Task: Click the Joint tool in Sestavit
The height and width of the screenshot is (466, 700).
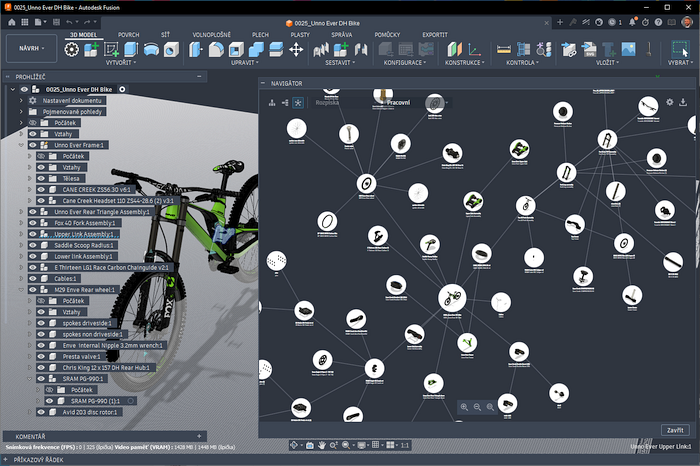Action: pos(361,49)
